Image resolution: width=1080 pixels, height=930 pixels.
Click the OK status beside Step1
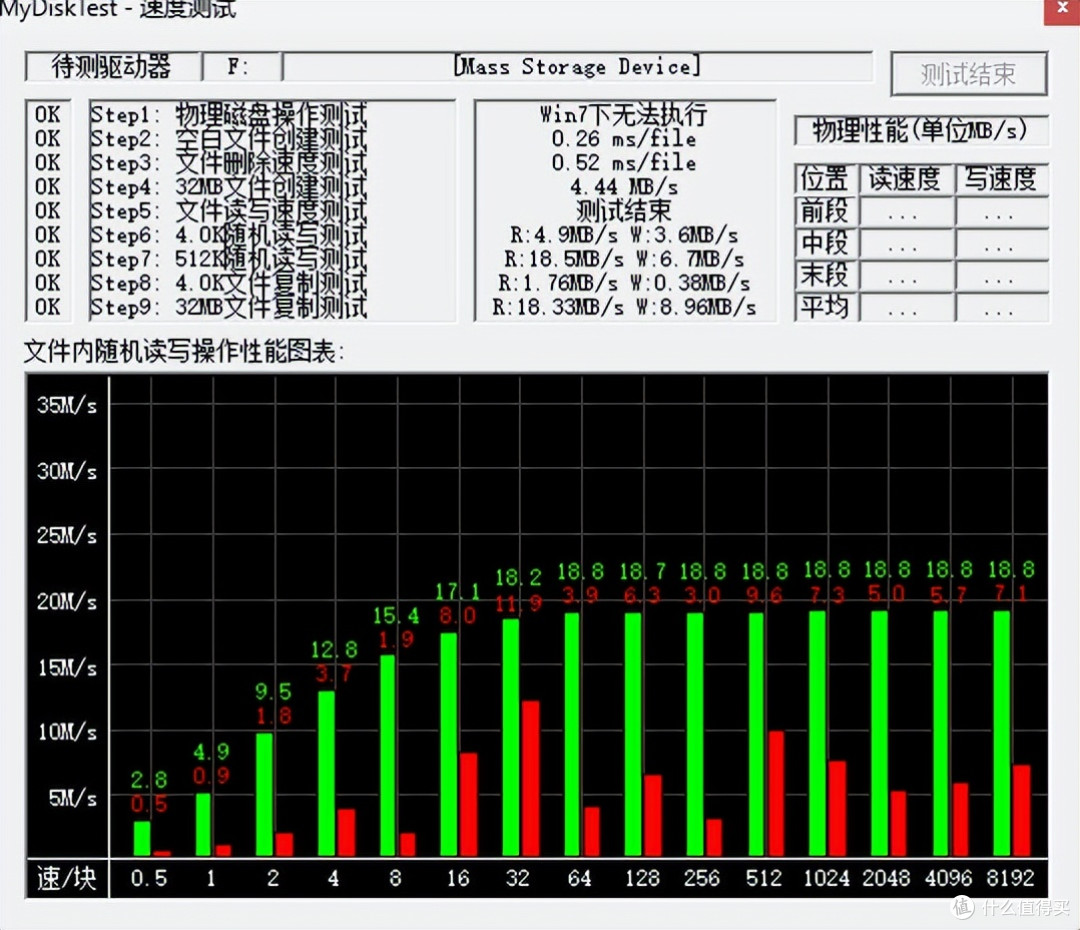48,114
